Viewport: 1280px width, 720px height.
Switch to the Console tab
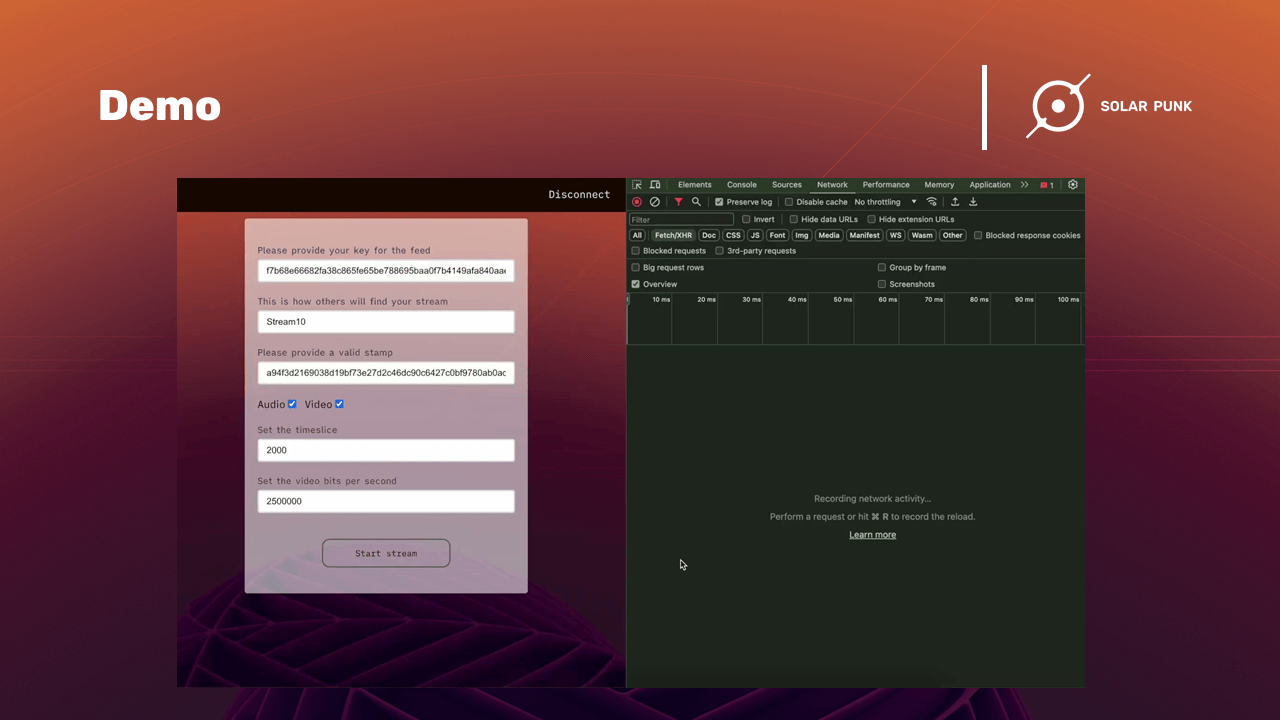[741, 185]
